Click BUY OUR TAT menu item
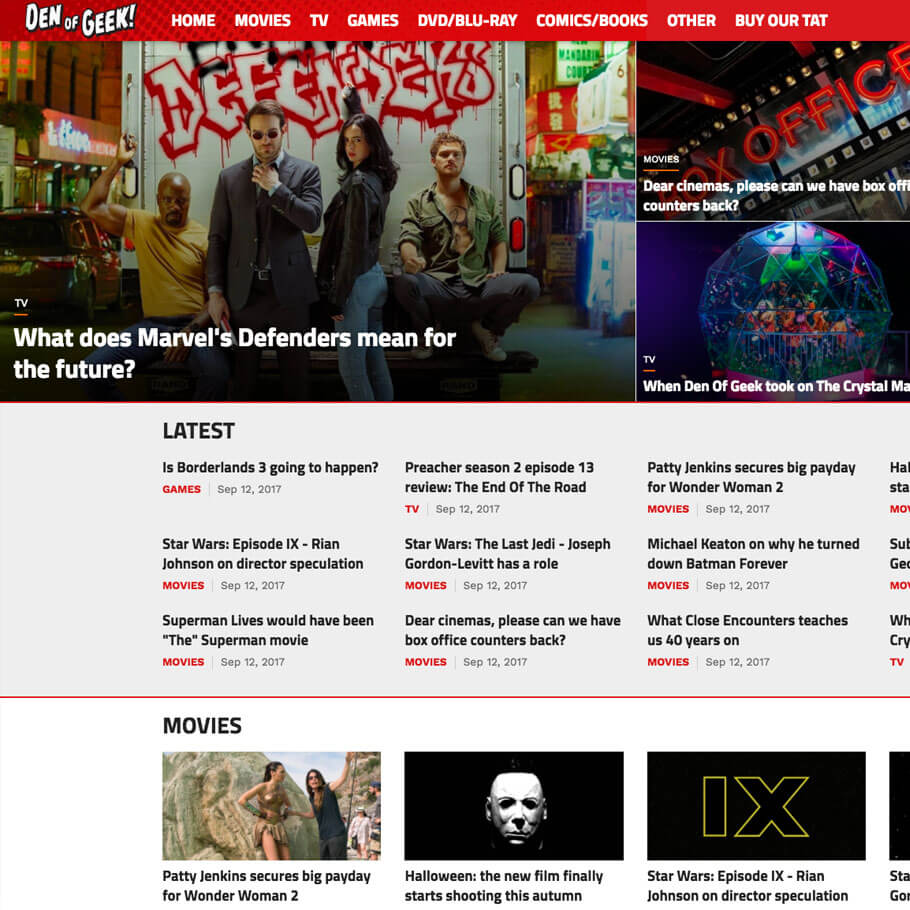The height and width of the screenshot is (910, 910). pyautogui.click(x=781, y=20)
